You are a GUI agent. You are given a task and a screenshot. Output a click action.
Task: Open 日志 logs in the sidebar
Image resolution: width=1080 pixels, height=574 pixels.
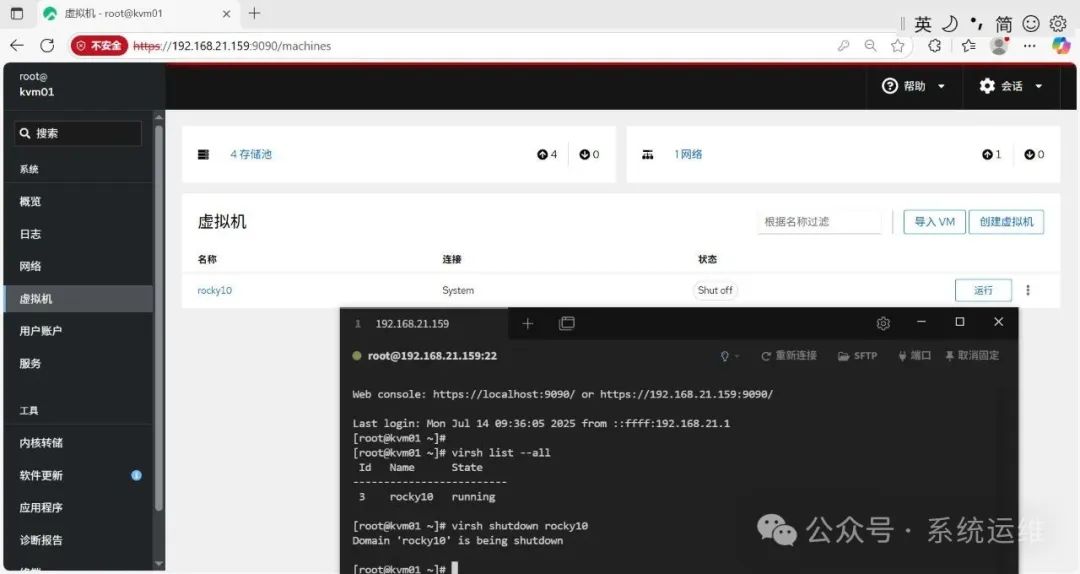(31, 234)
